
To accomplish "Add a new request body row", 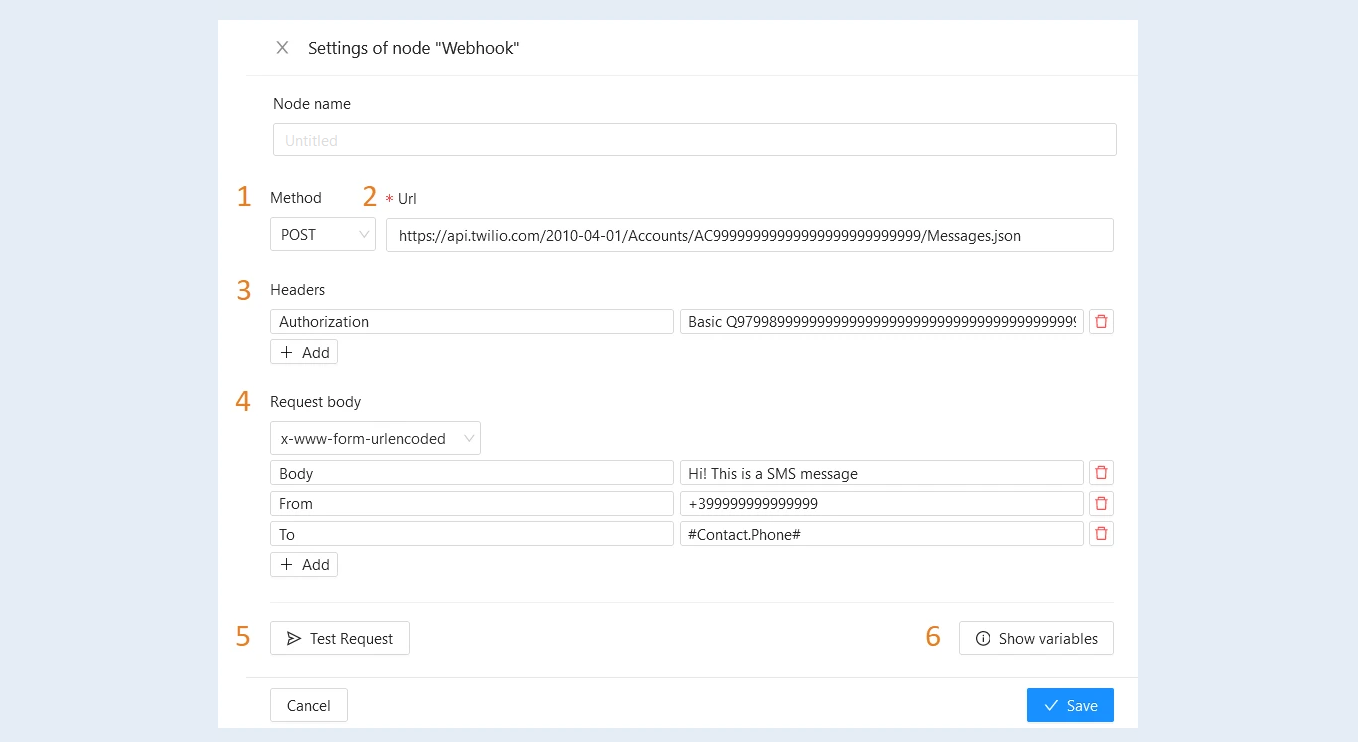I will 304,565.
